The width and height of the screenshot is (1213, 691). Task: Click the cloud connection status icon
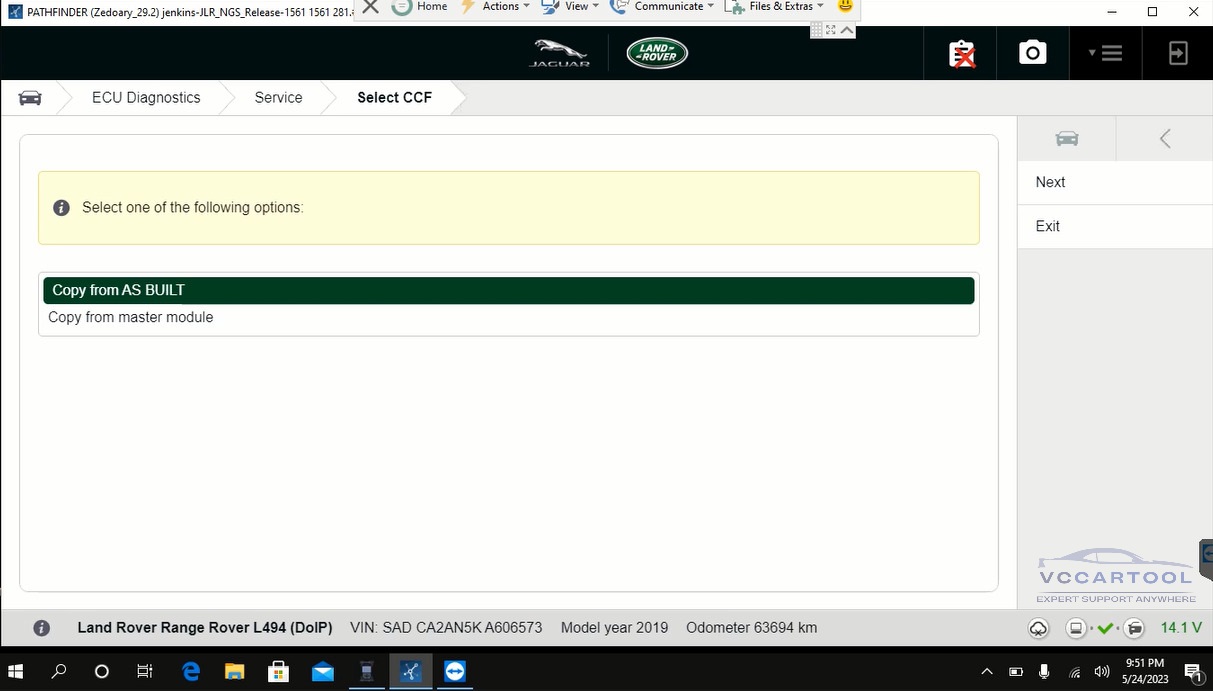[1038, 628]
